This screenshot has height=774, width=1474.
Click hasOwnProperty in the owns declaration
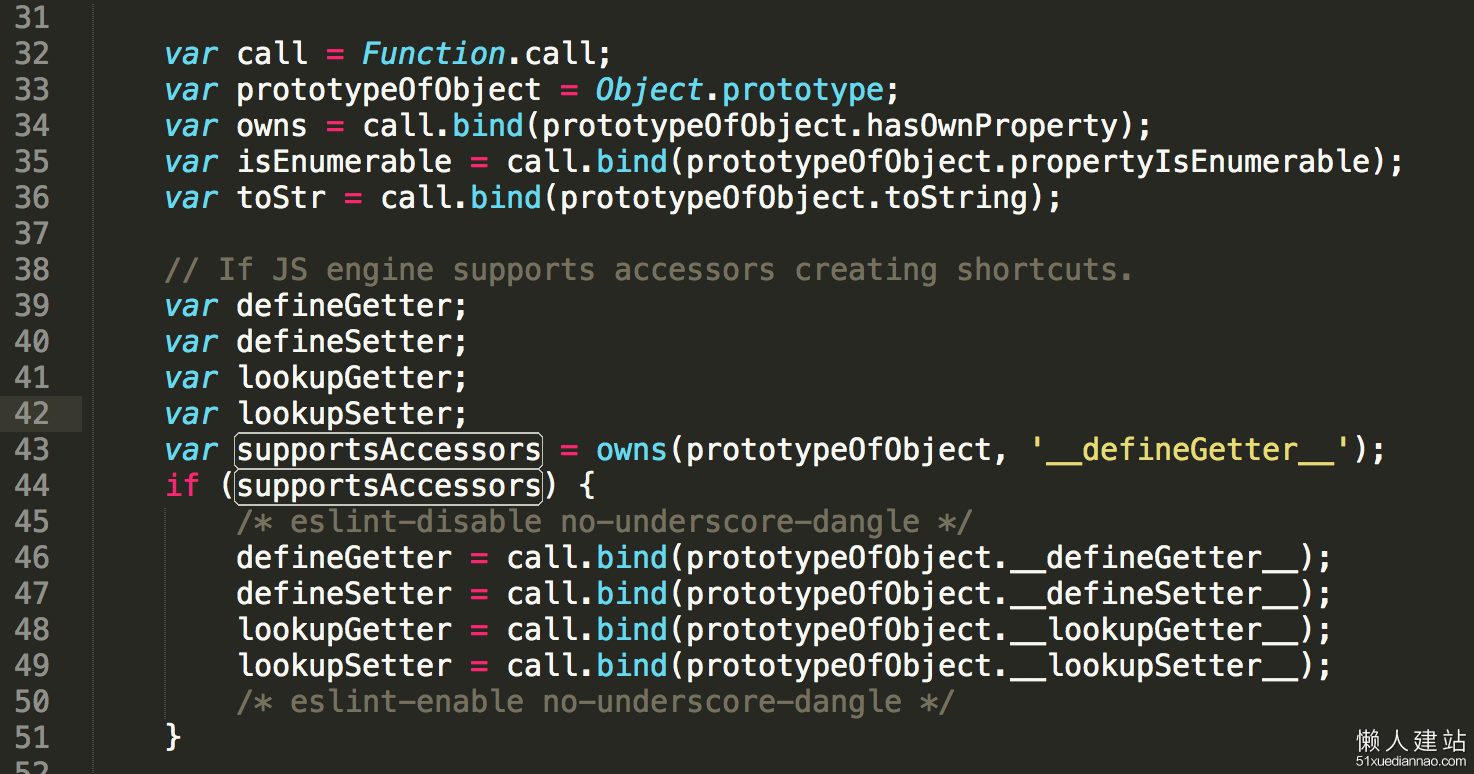coord(992,126)
